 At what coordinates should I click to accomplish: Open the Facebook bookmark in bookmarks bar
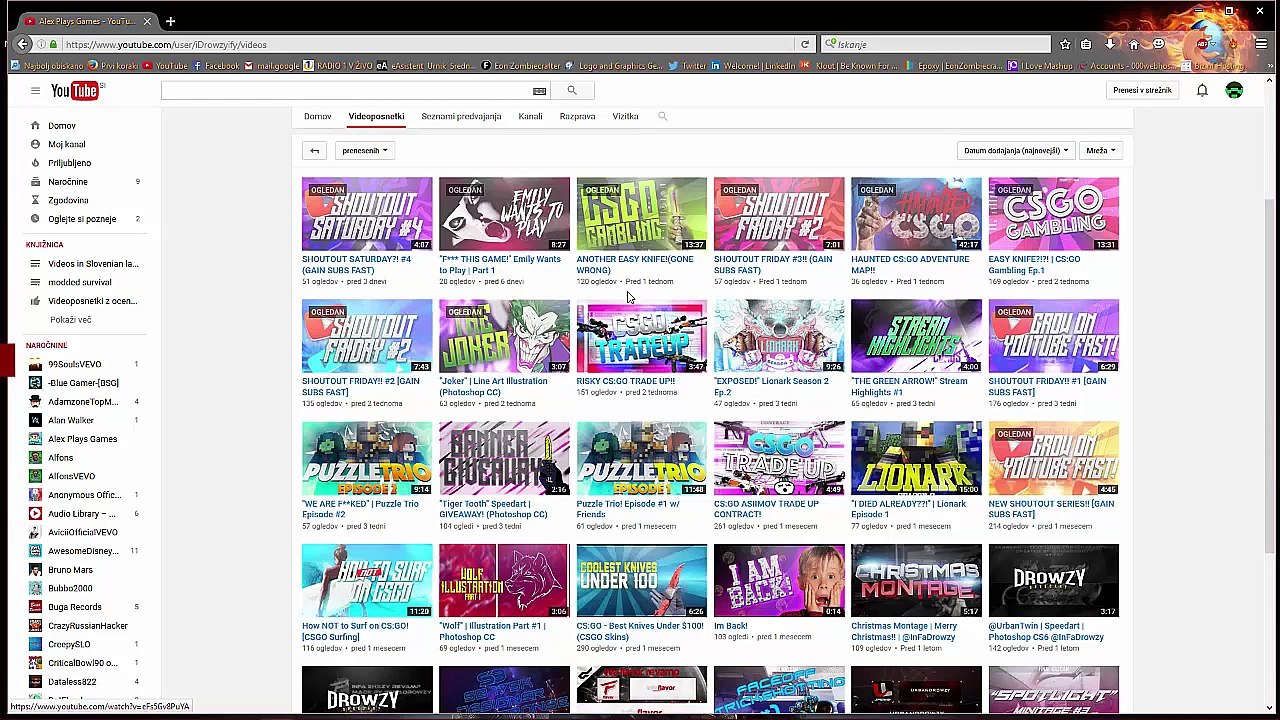[216, 66]
